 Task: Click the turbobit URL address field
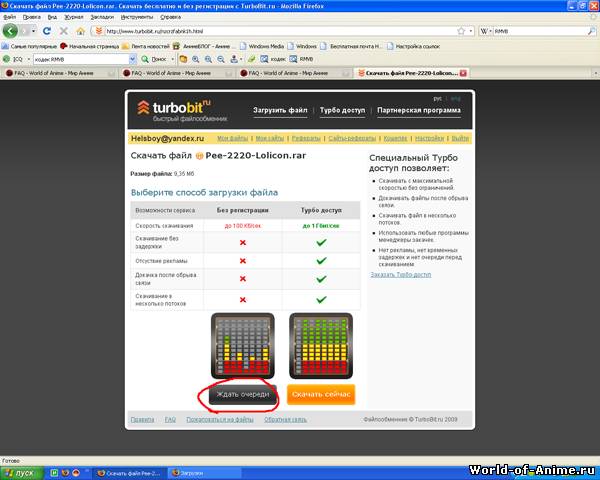tap(279, 31)
